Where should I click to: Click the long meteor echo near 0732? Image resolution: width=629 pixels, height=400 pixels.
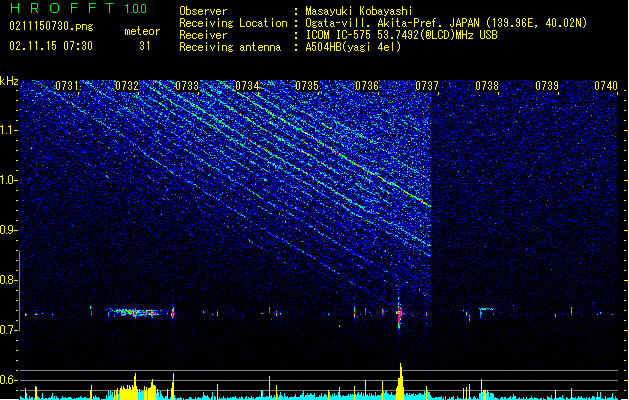[x=134, y=312]
